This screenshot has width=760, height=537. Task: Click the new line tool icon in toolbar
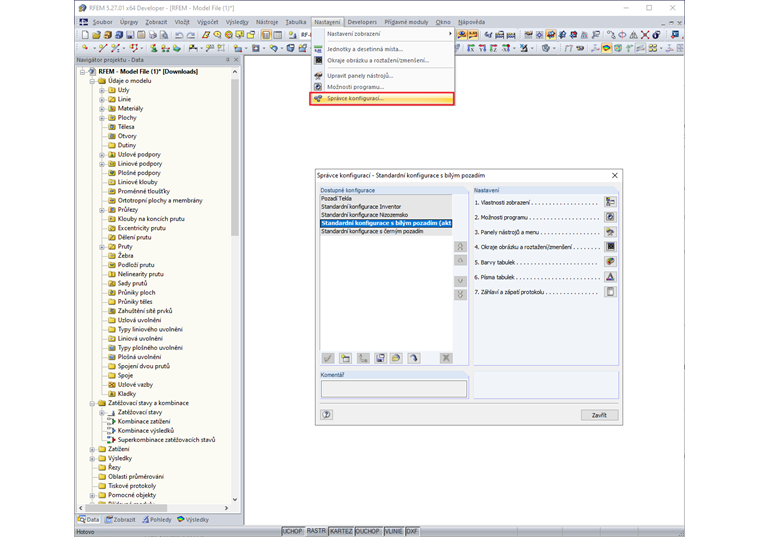tap(102, 47)
